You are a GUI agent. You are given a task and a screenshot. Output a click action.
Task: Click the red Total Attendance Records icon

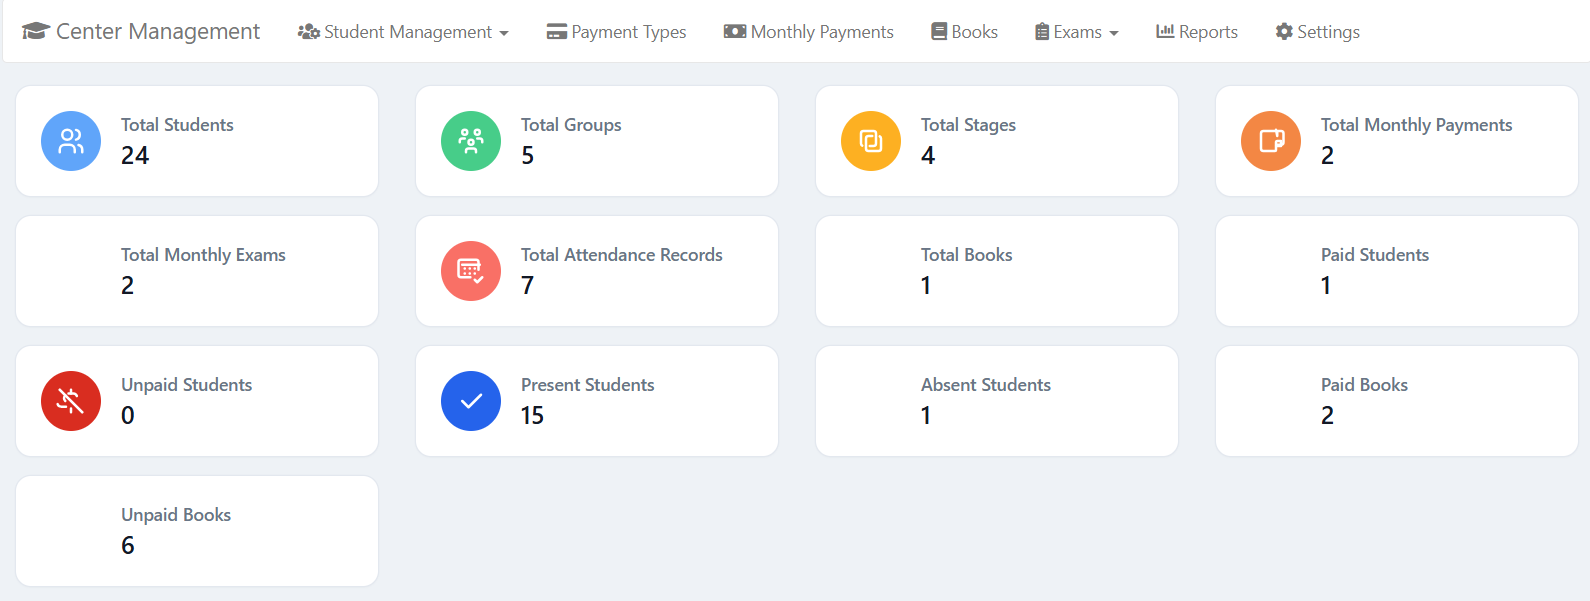(x=471, y=271)
